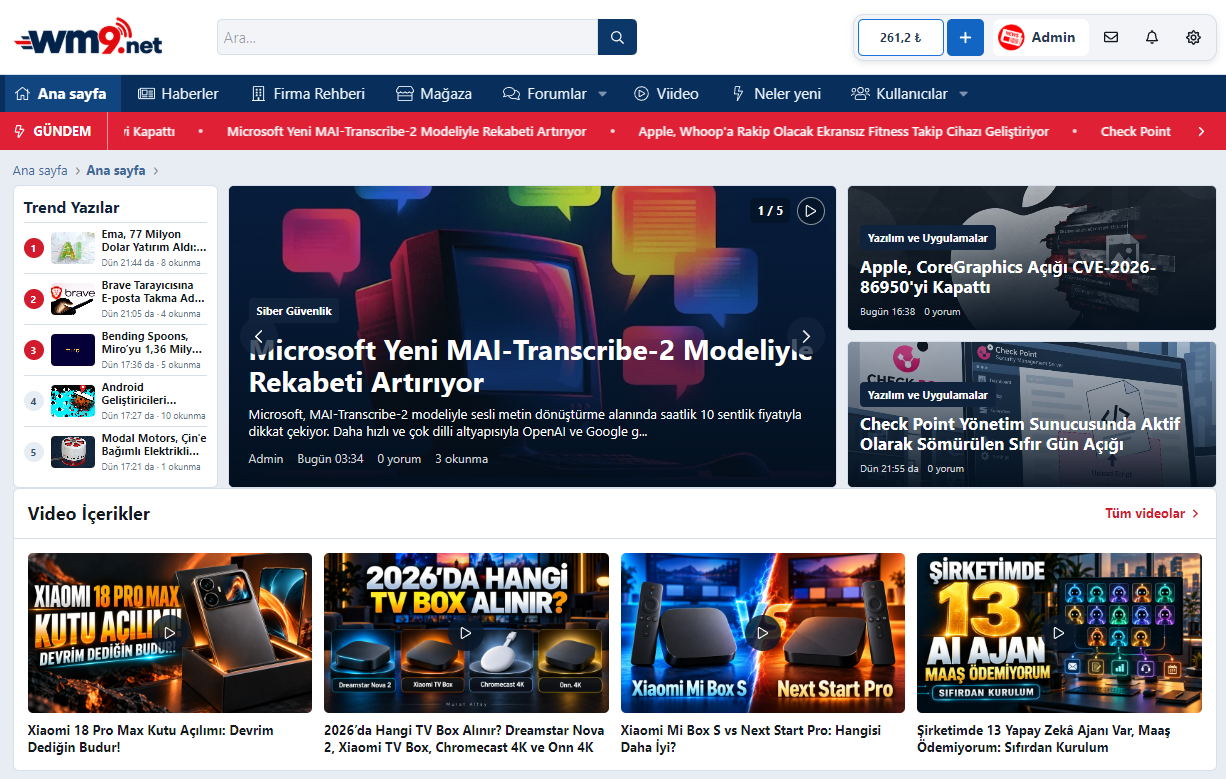The width and height of the screenshot is (1226, 779).
Task: Click the blue plus add-balance button
Action: click(x=965, y=37)
